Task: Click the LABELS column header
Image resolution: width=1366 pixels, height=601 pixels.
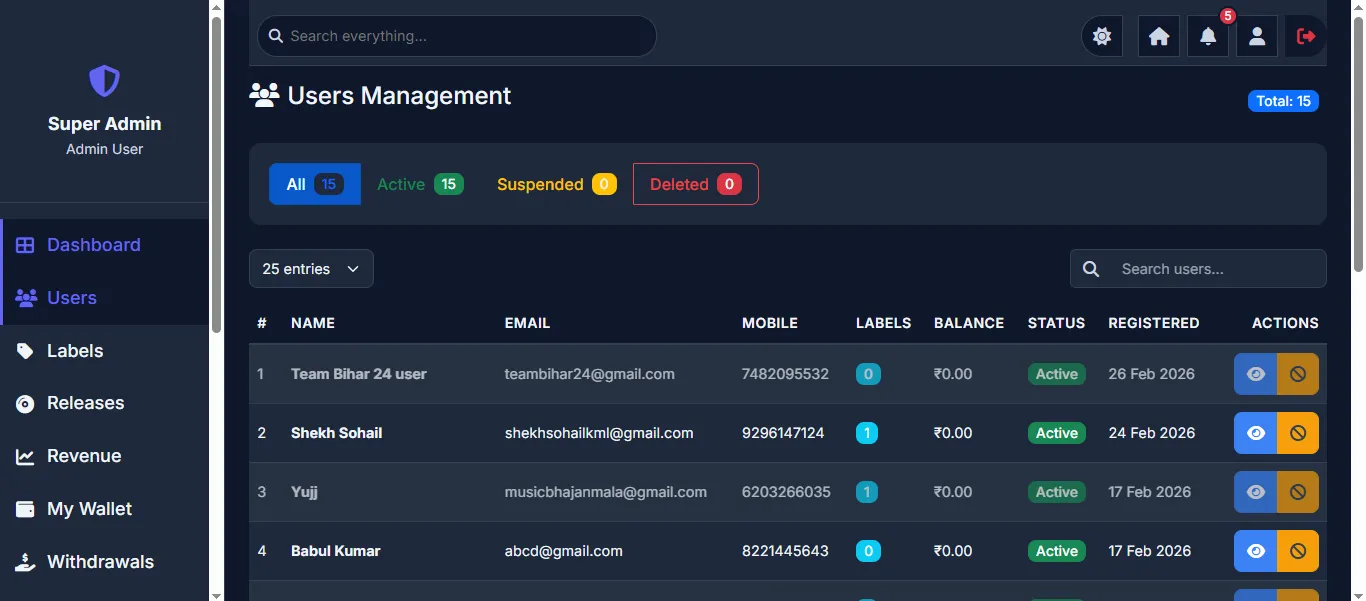Action: [x=884, y=323]
